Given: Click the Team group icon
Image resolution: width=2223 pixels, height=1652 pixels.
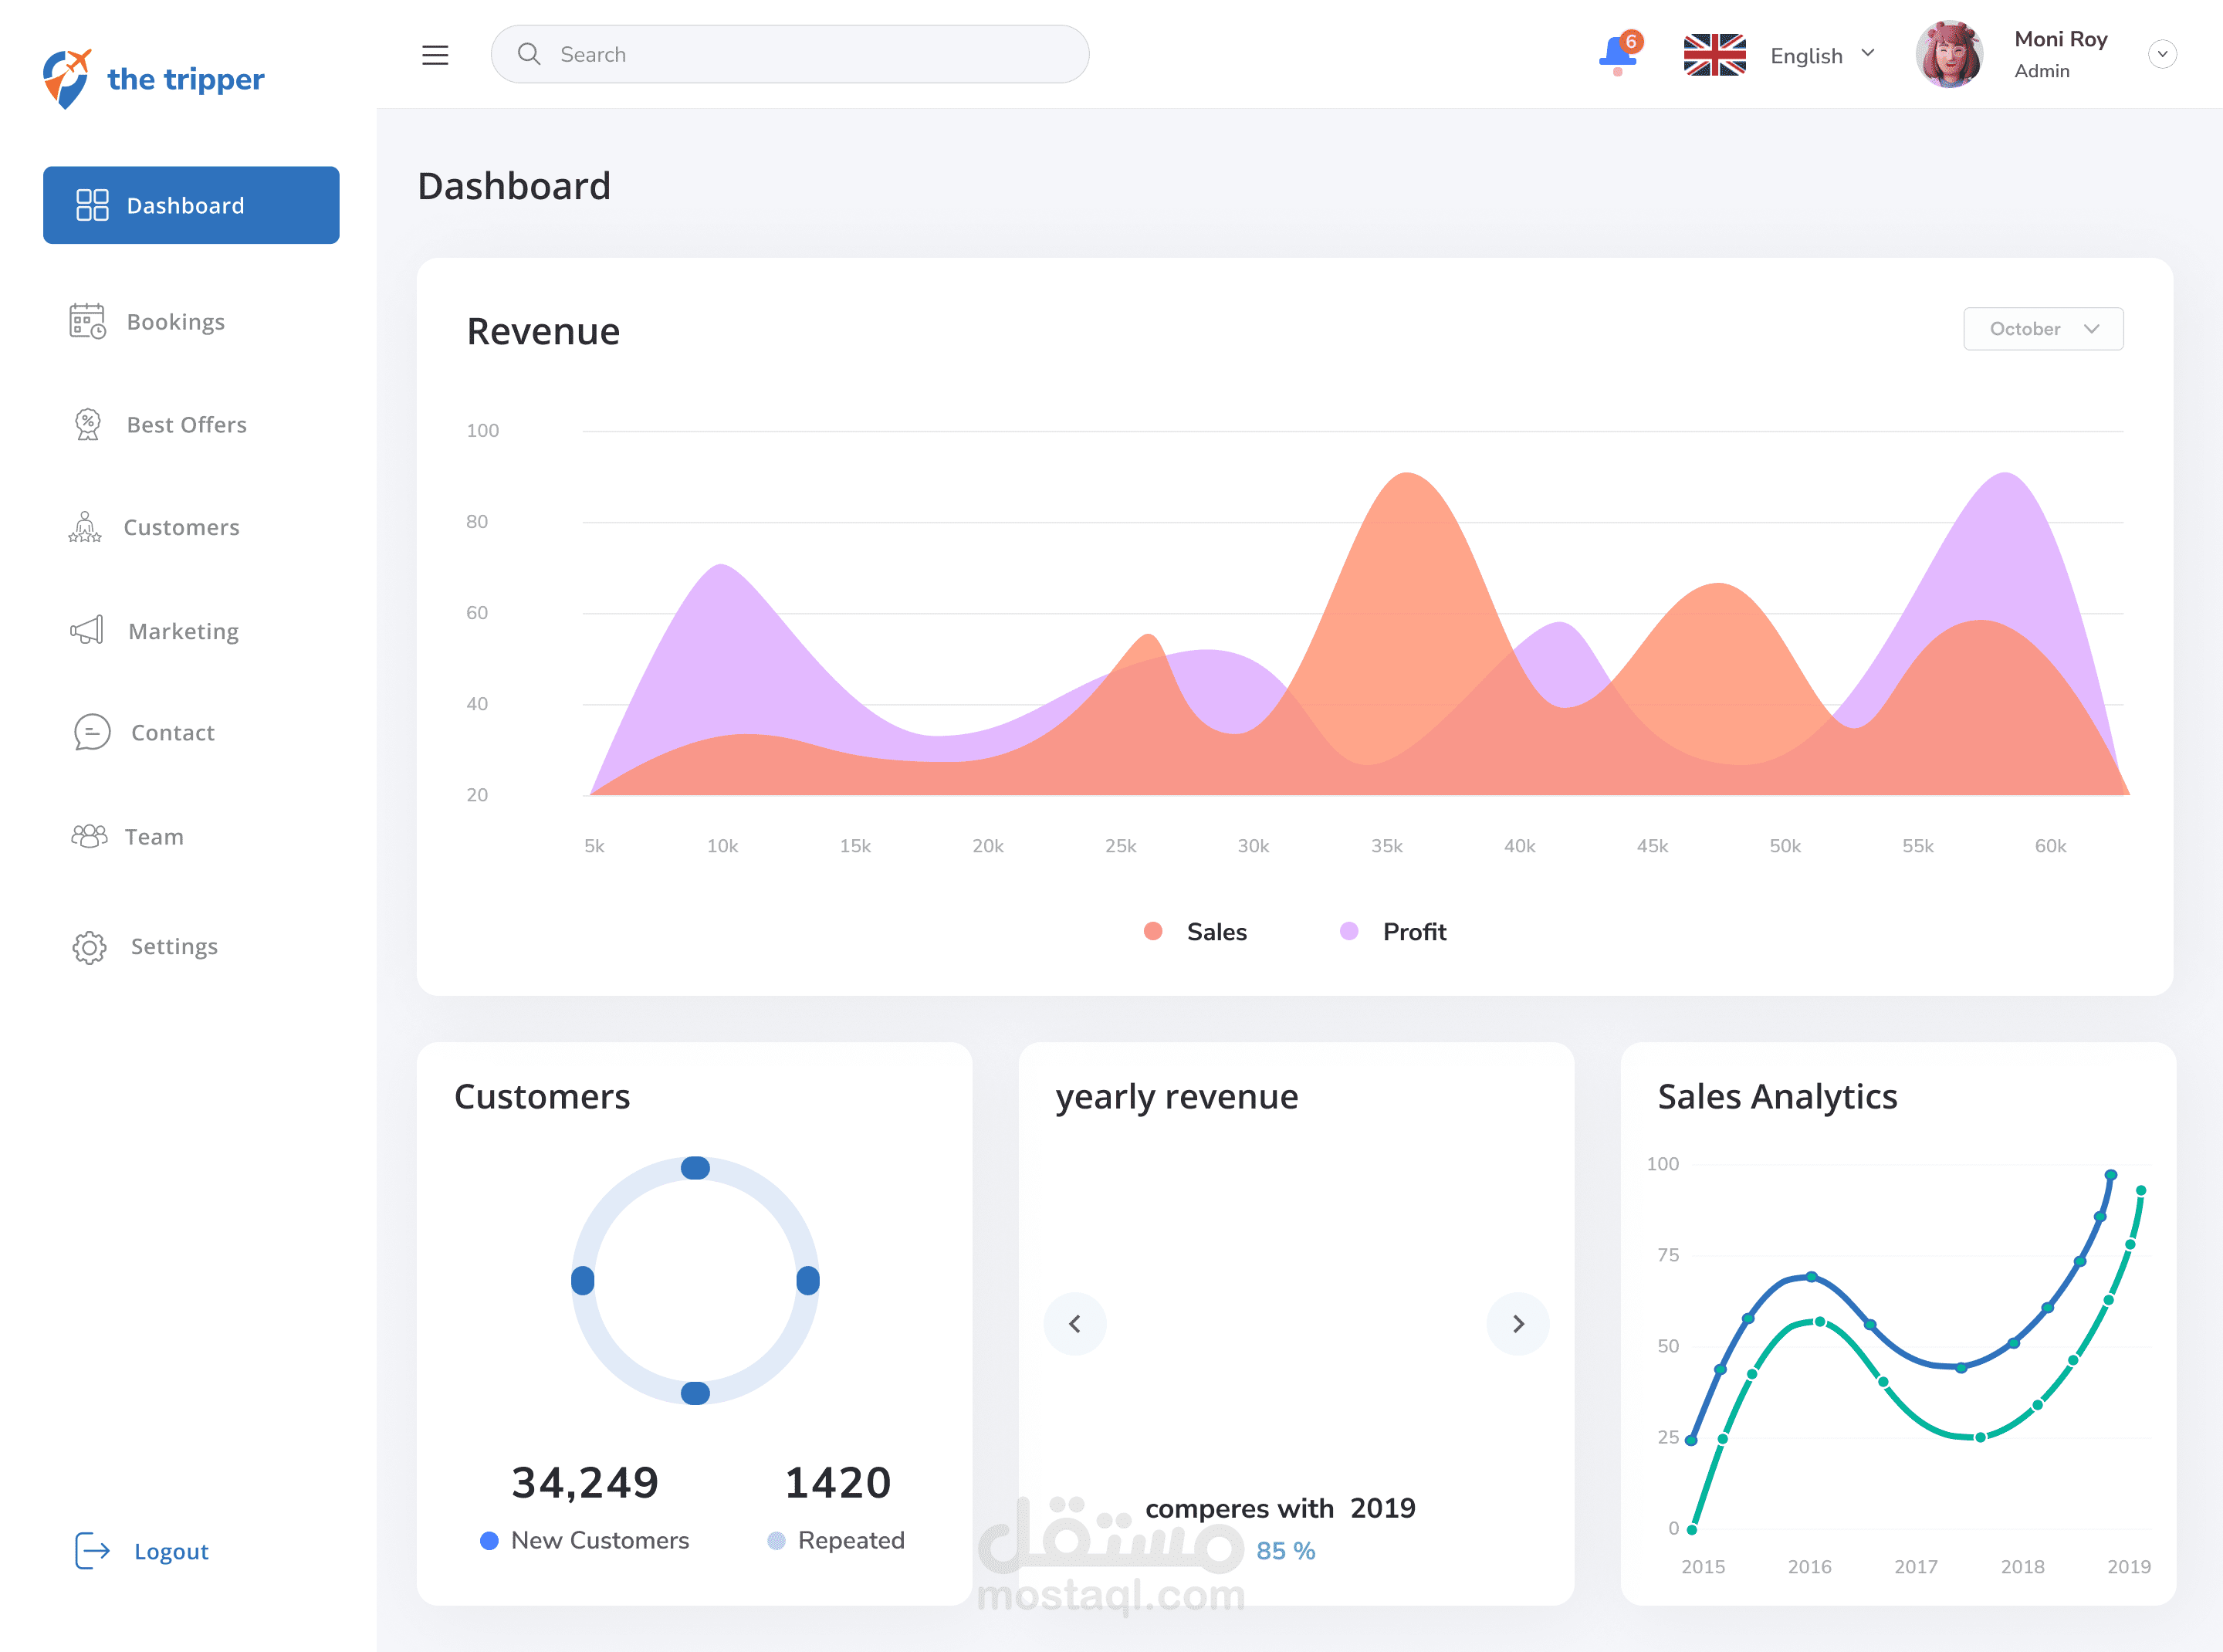Looking at the screenshot, I should coord(89,836).
